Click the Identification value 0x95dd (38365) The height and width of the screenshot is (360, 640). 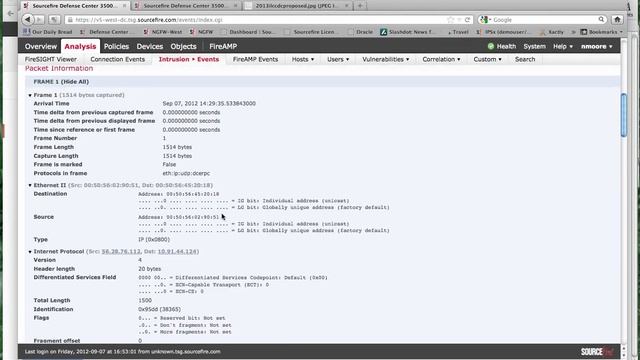pos(159,309)
